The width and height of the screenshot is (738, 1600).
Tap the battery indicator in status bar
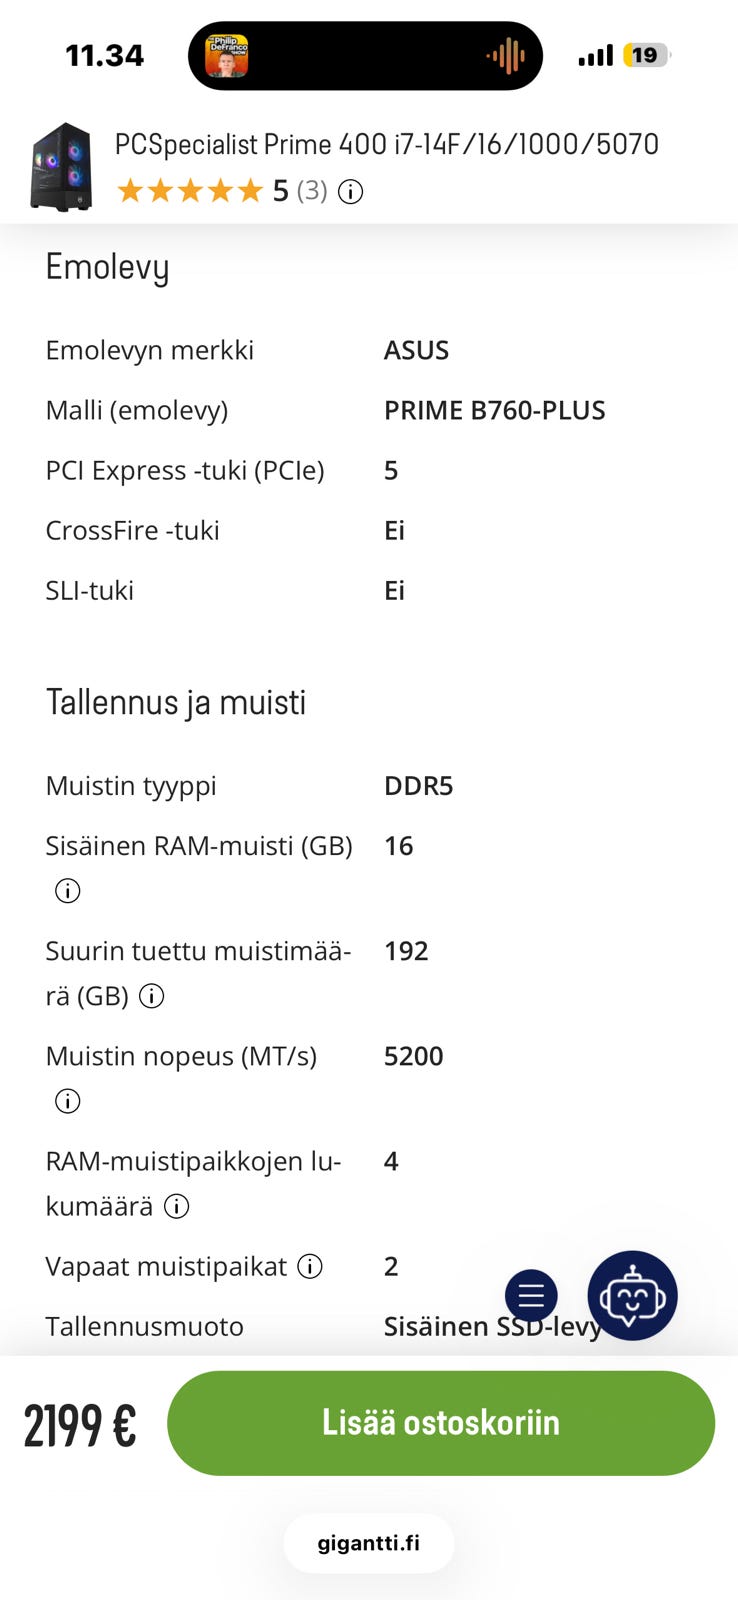tap(646, 55)
